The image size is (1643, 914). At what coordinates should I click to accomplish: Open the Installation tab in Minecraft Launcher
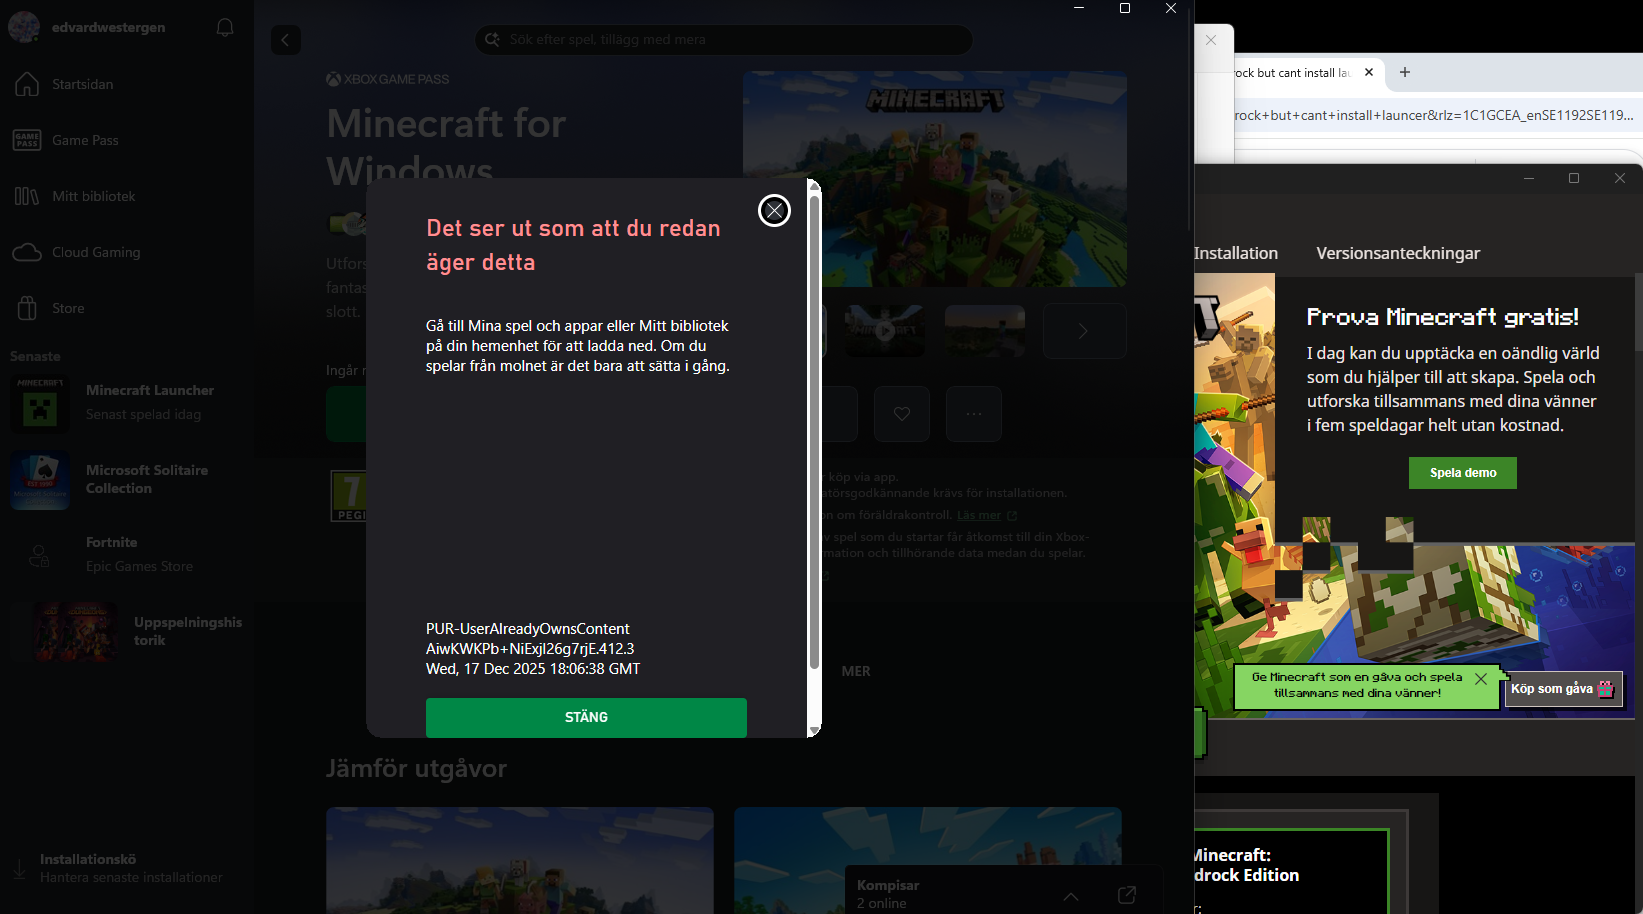1236,253
